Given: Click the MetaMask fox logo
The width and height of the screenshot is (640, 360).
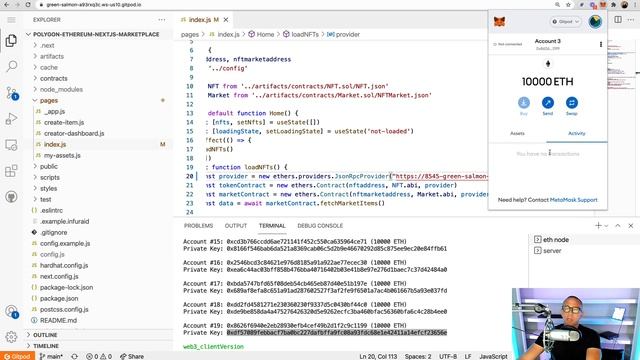Looking at the screenshot, I should point(499,21).
